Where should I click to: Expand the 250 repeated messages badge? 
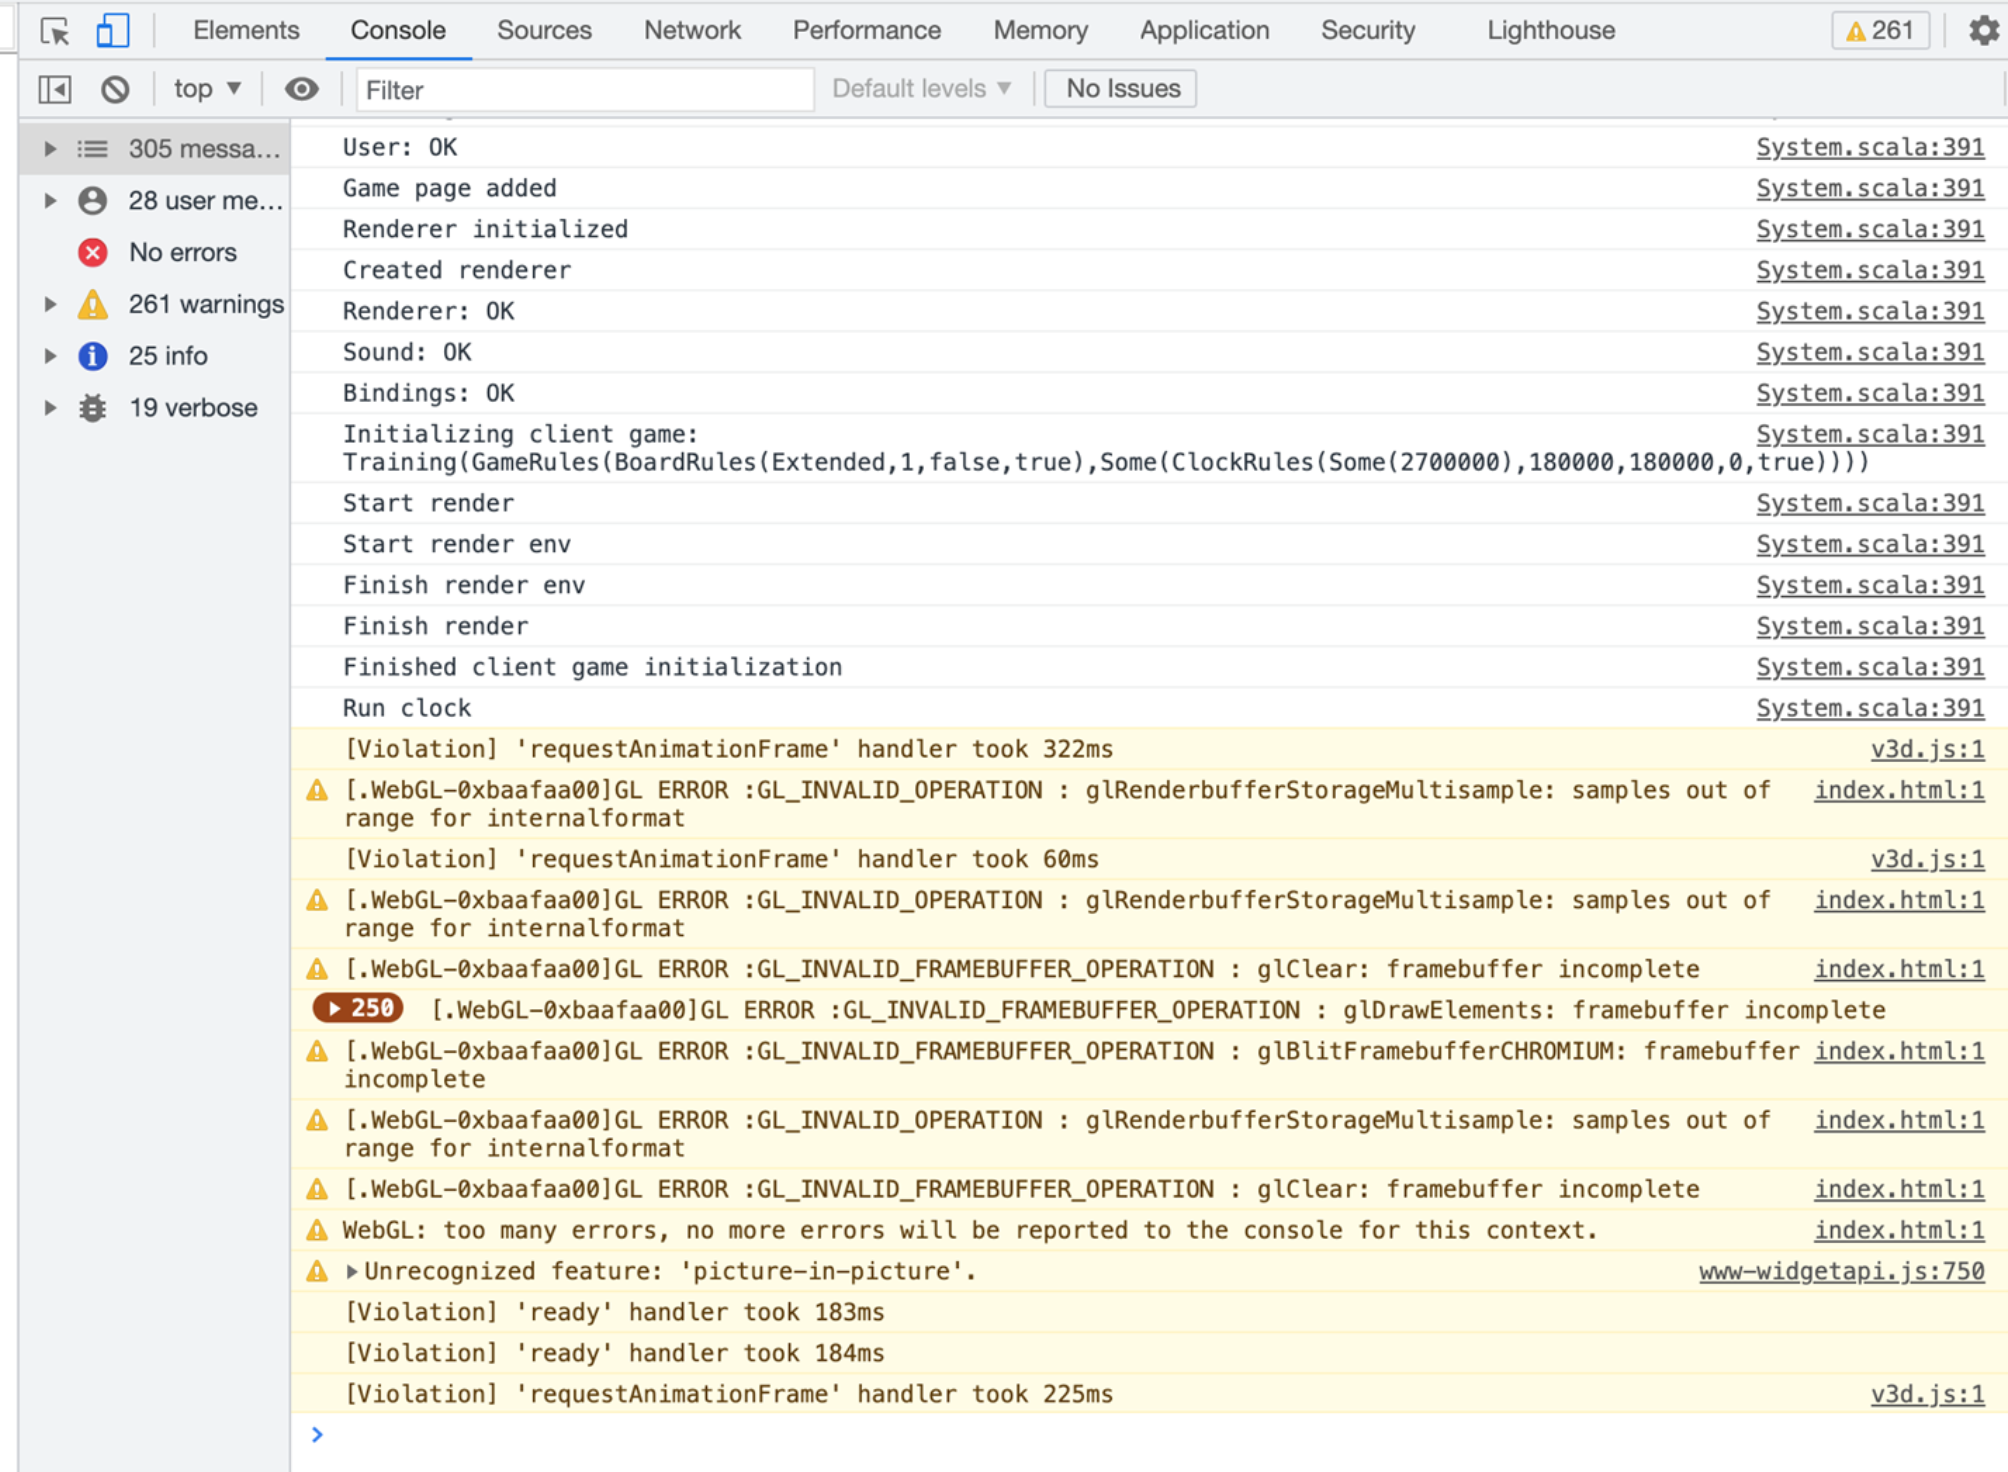click(358, 1008)
